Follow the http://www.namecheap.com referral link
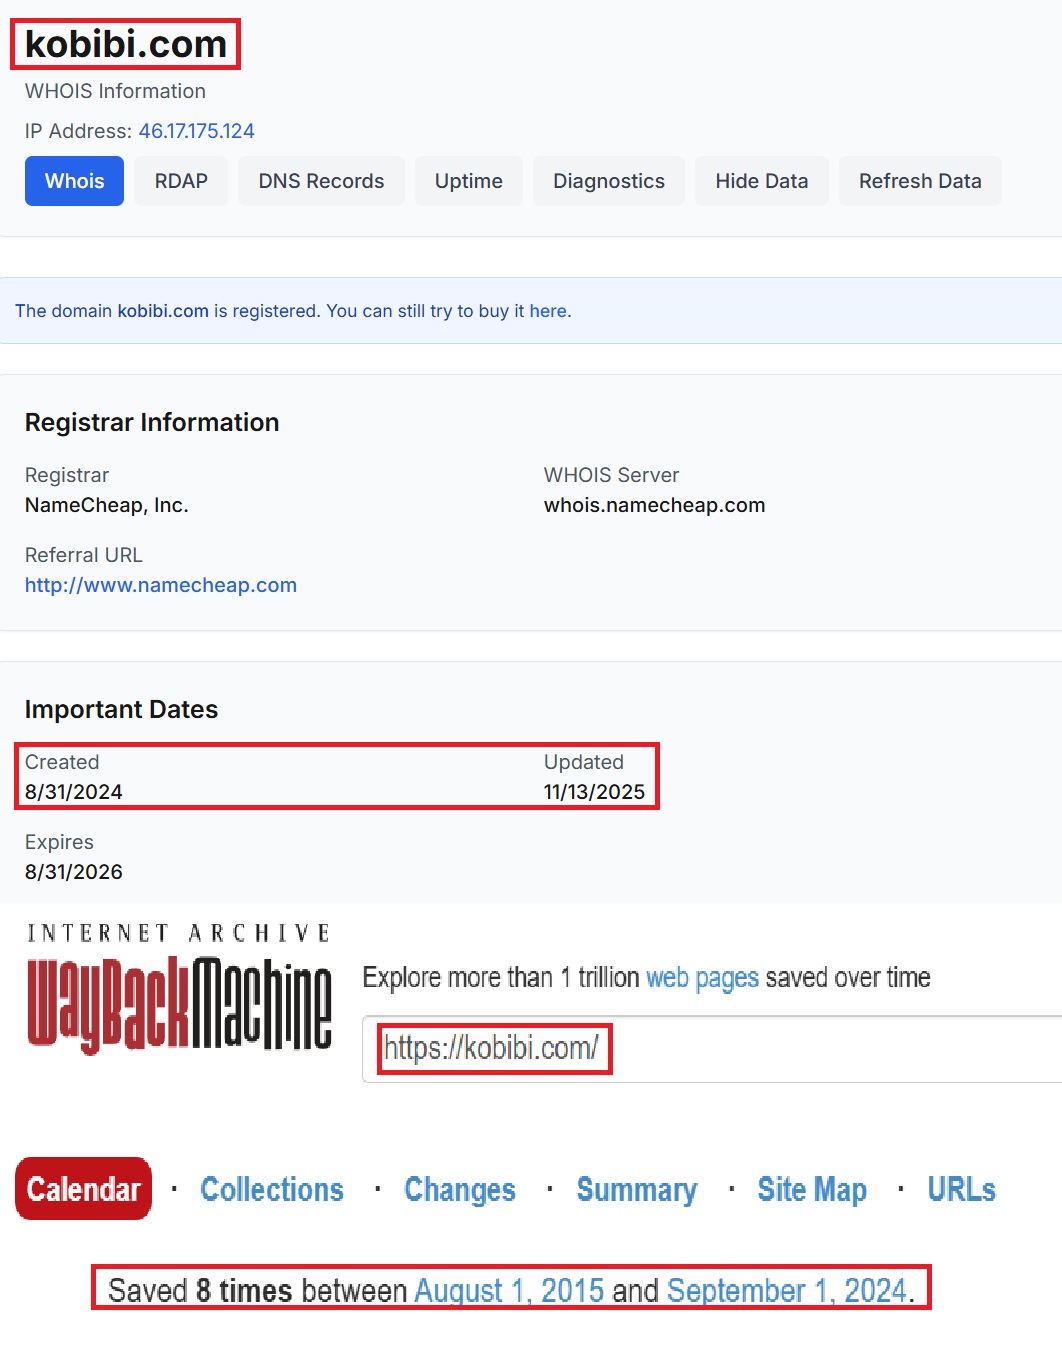The height and width of the screenshot is (1346, 1062). (x=160, y=584)
